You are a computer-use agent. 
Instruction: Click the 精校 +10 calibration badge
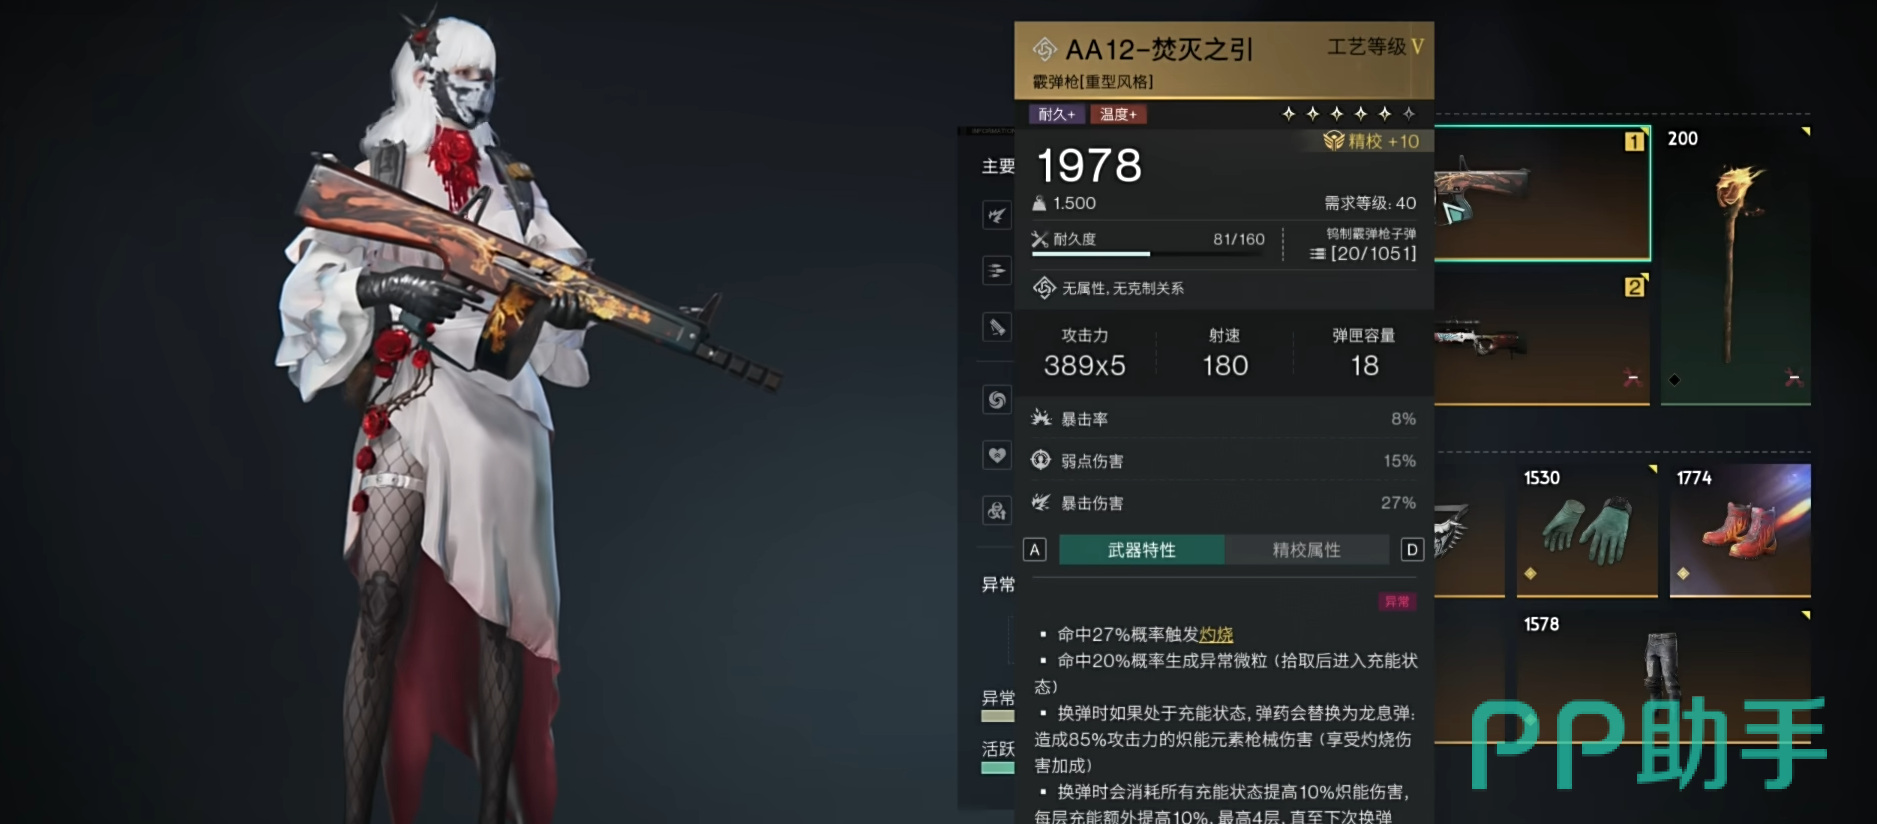1371,141
